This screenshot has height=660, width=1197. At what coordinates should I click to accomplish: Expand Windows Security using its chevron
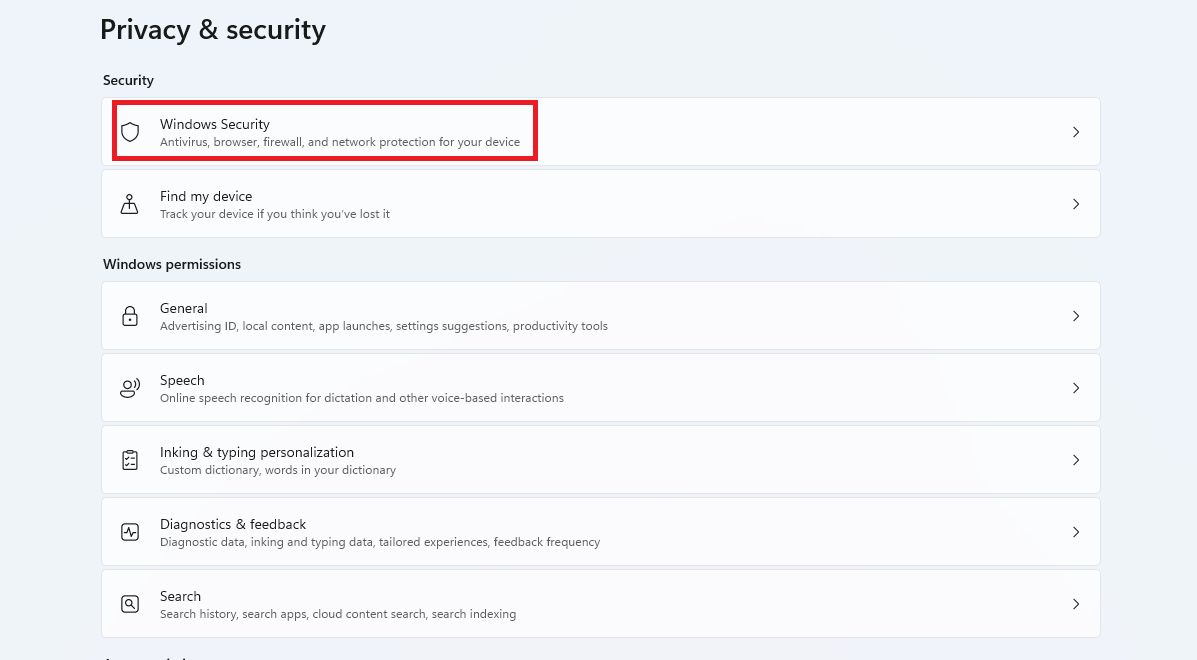1076,132
